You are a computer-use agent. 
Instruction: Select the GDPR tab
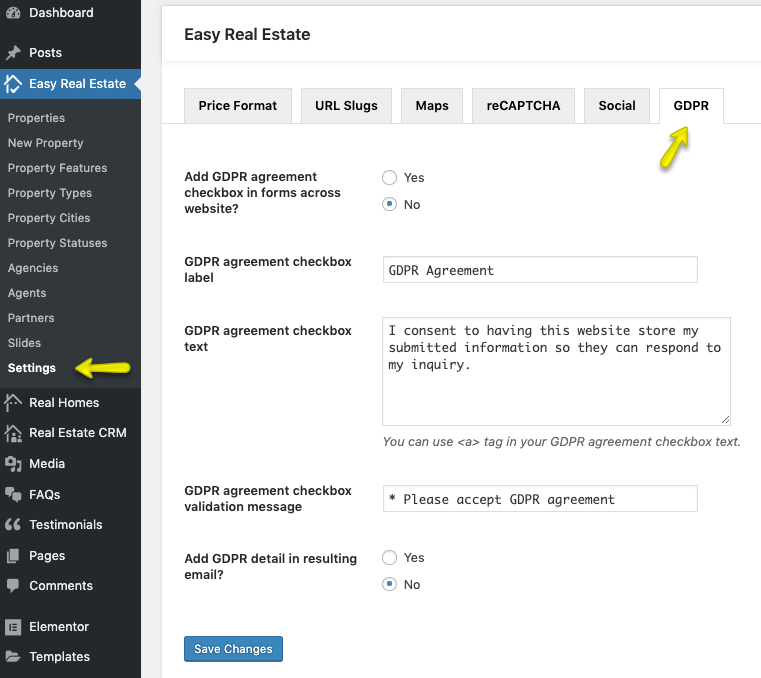pos(691,106)
